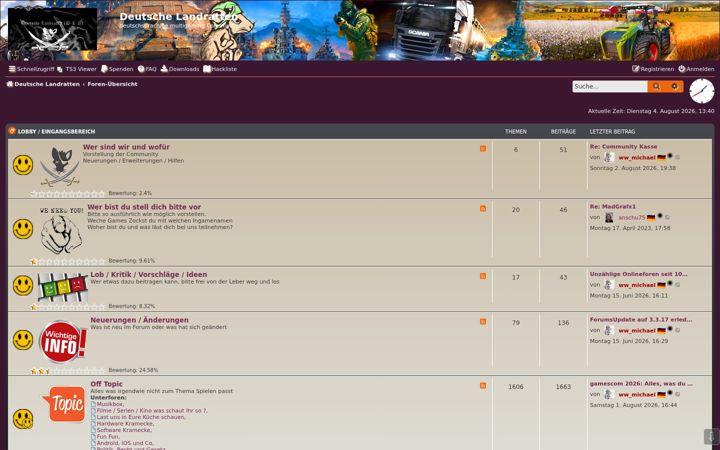
Task: Click smiley status icon of Wer bist du row
Action: (x=23, y=229)
